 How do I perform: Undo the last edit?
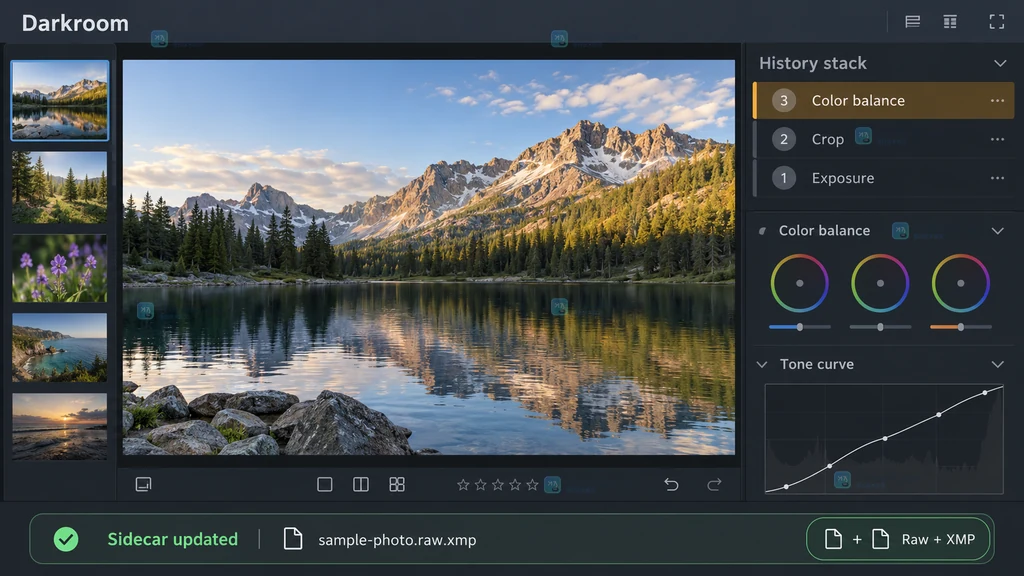(x=671, y=485)
